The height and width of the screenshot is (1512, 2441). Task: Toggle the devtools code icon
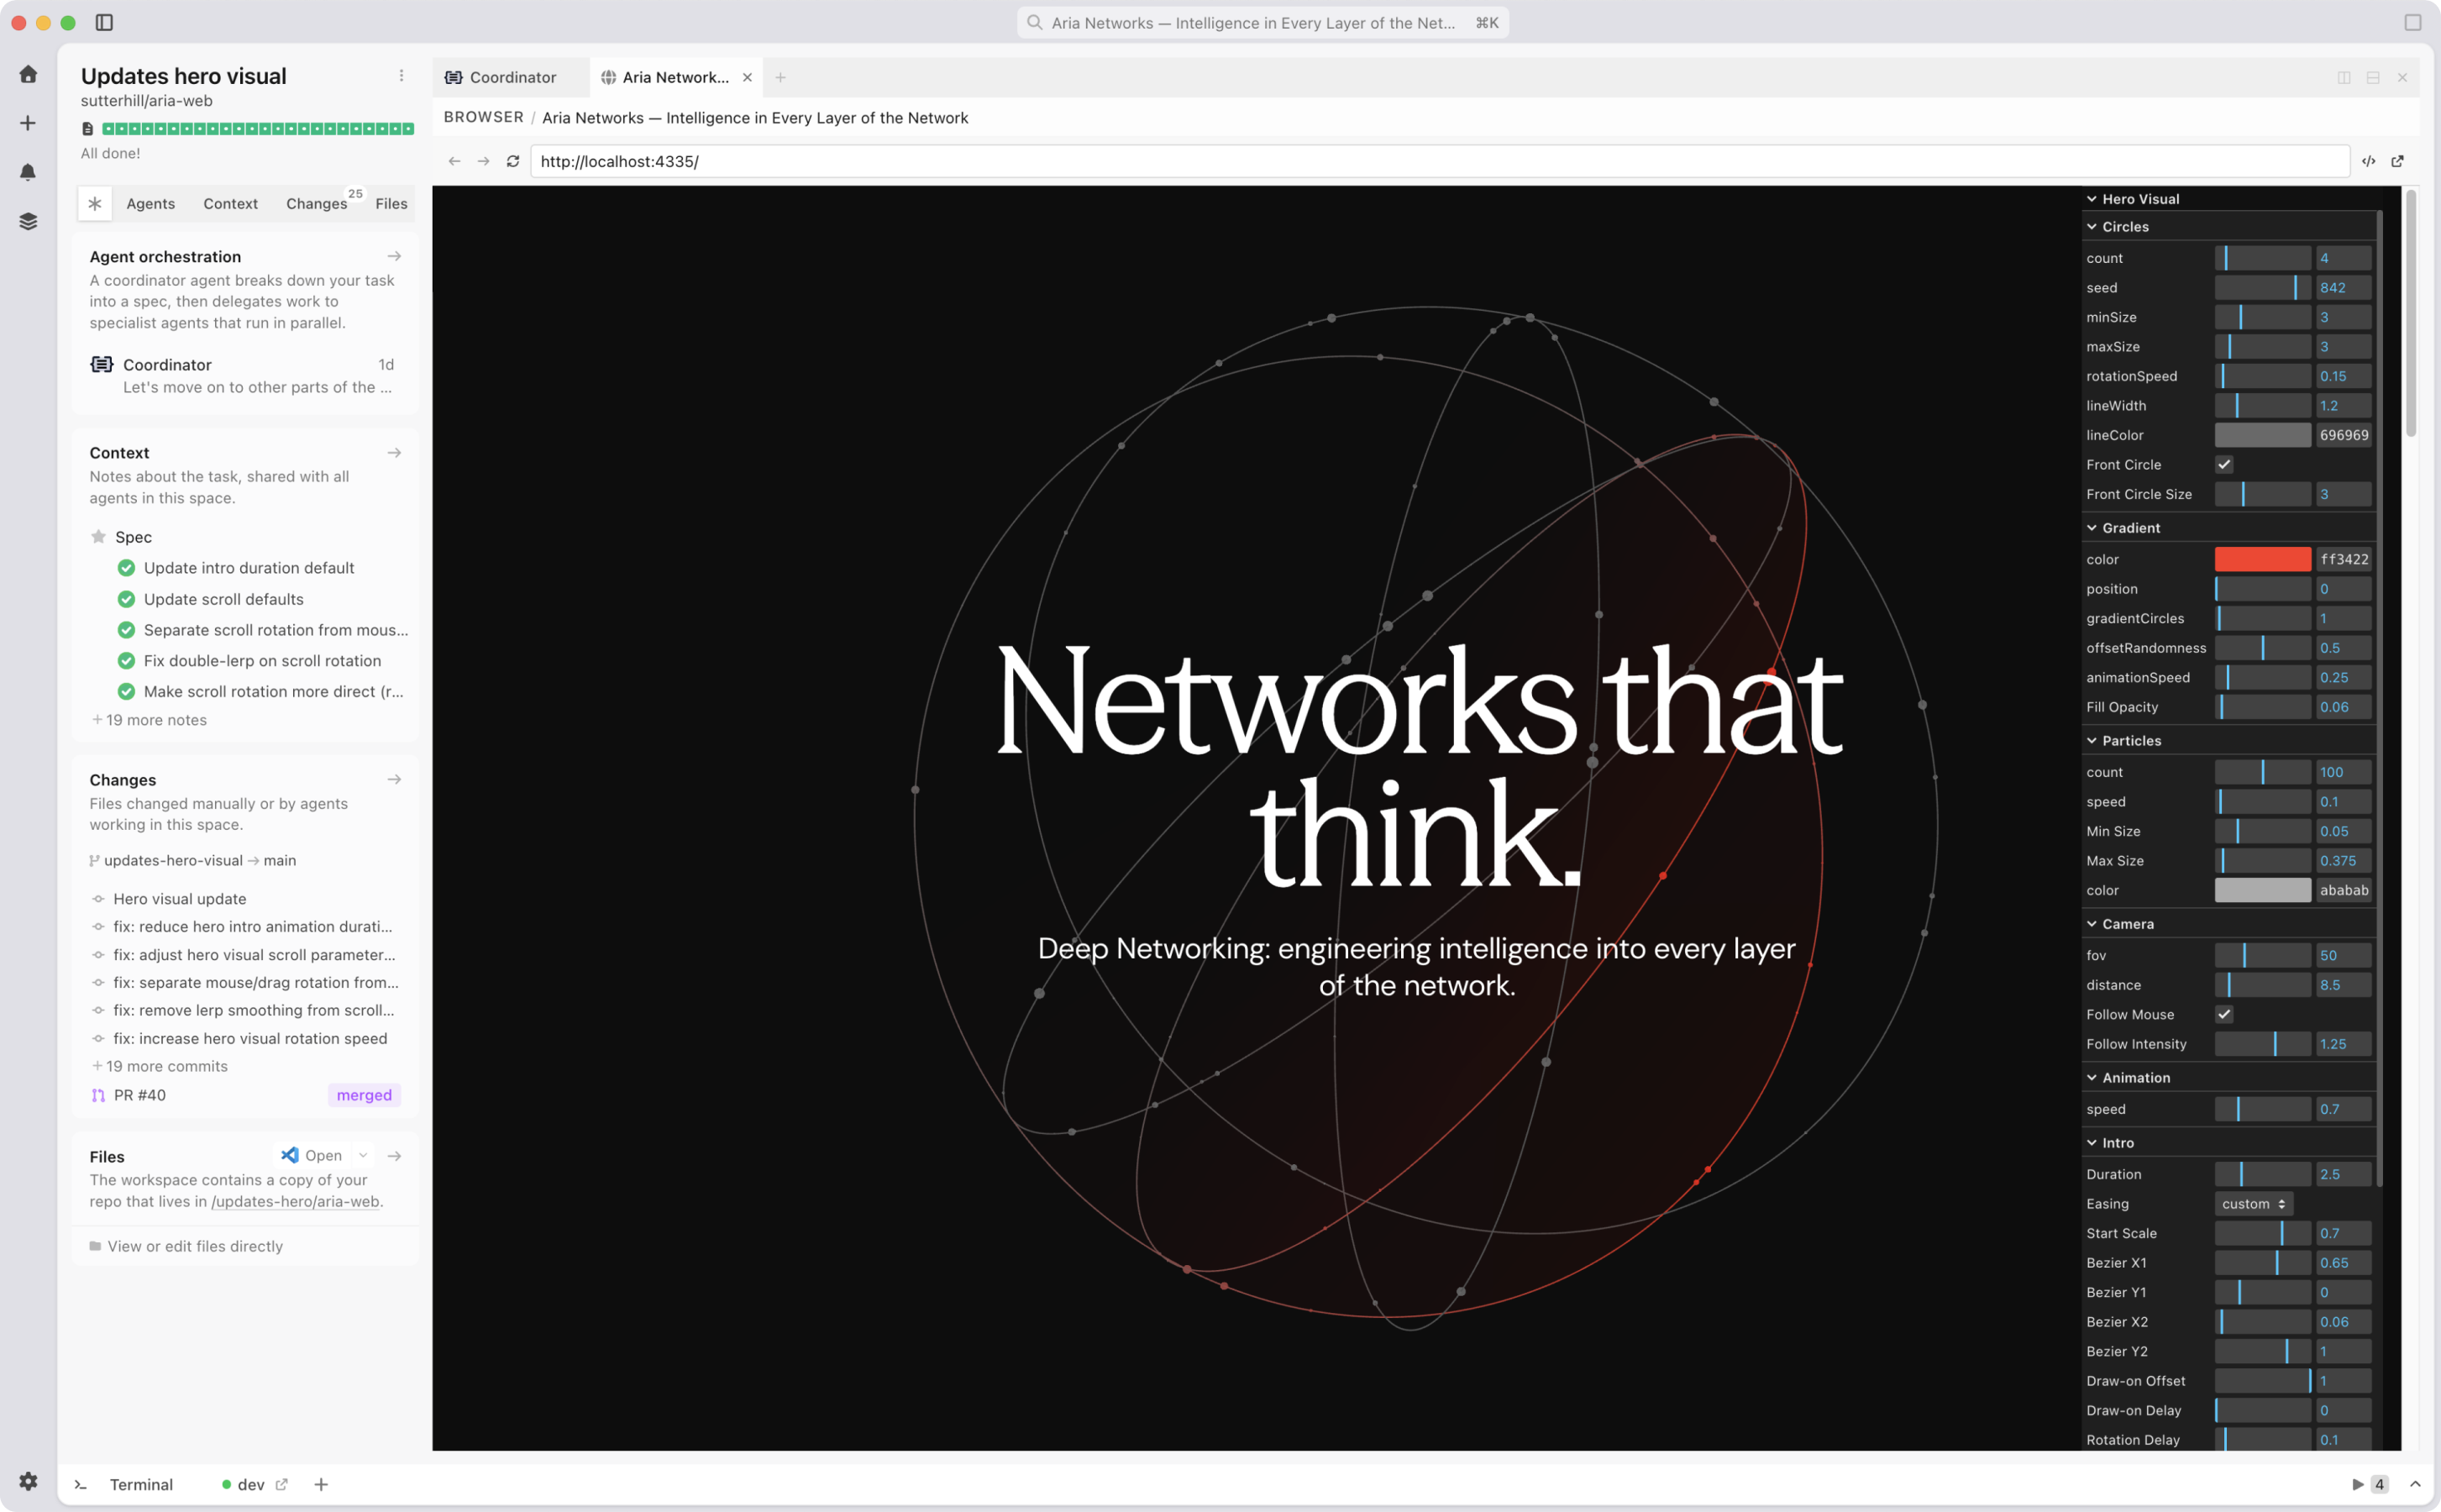[2368, 161]
